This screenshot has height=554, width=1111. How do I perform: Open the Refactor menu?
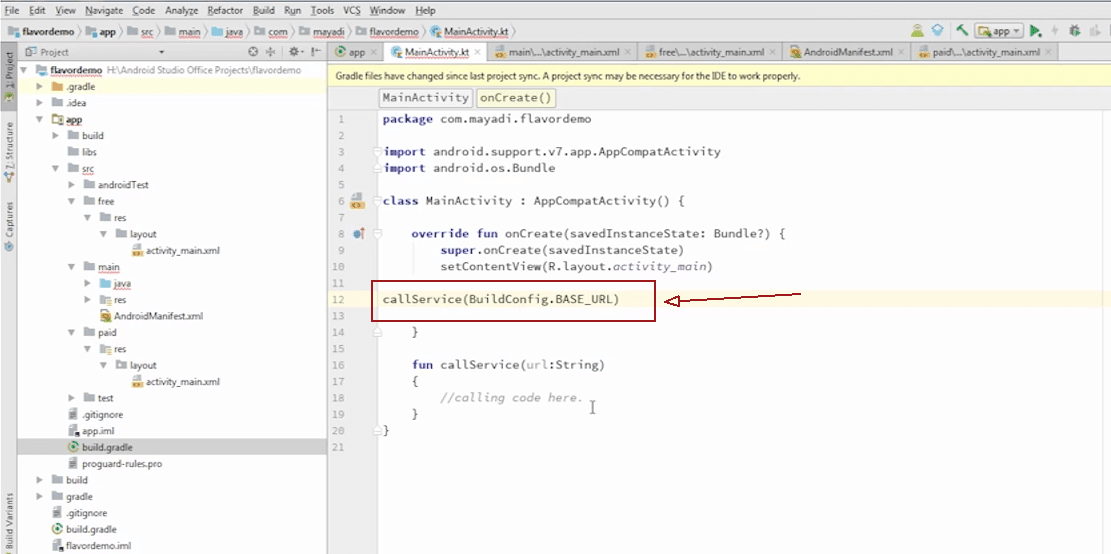coord(225,11)
